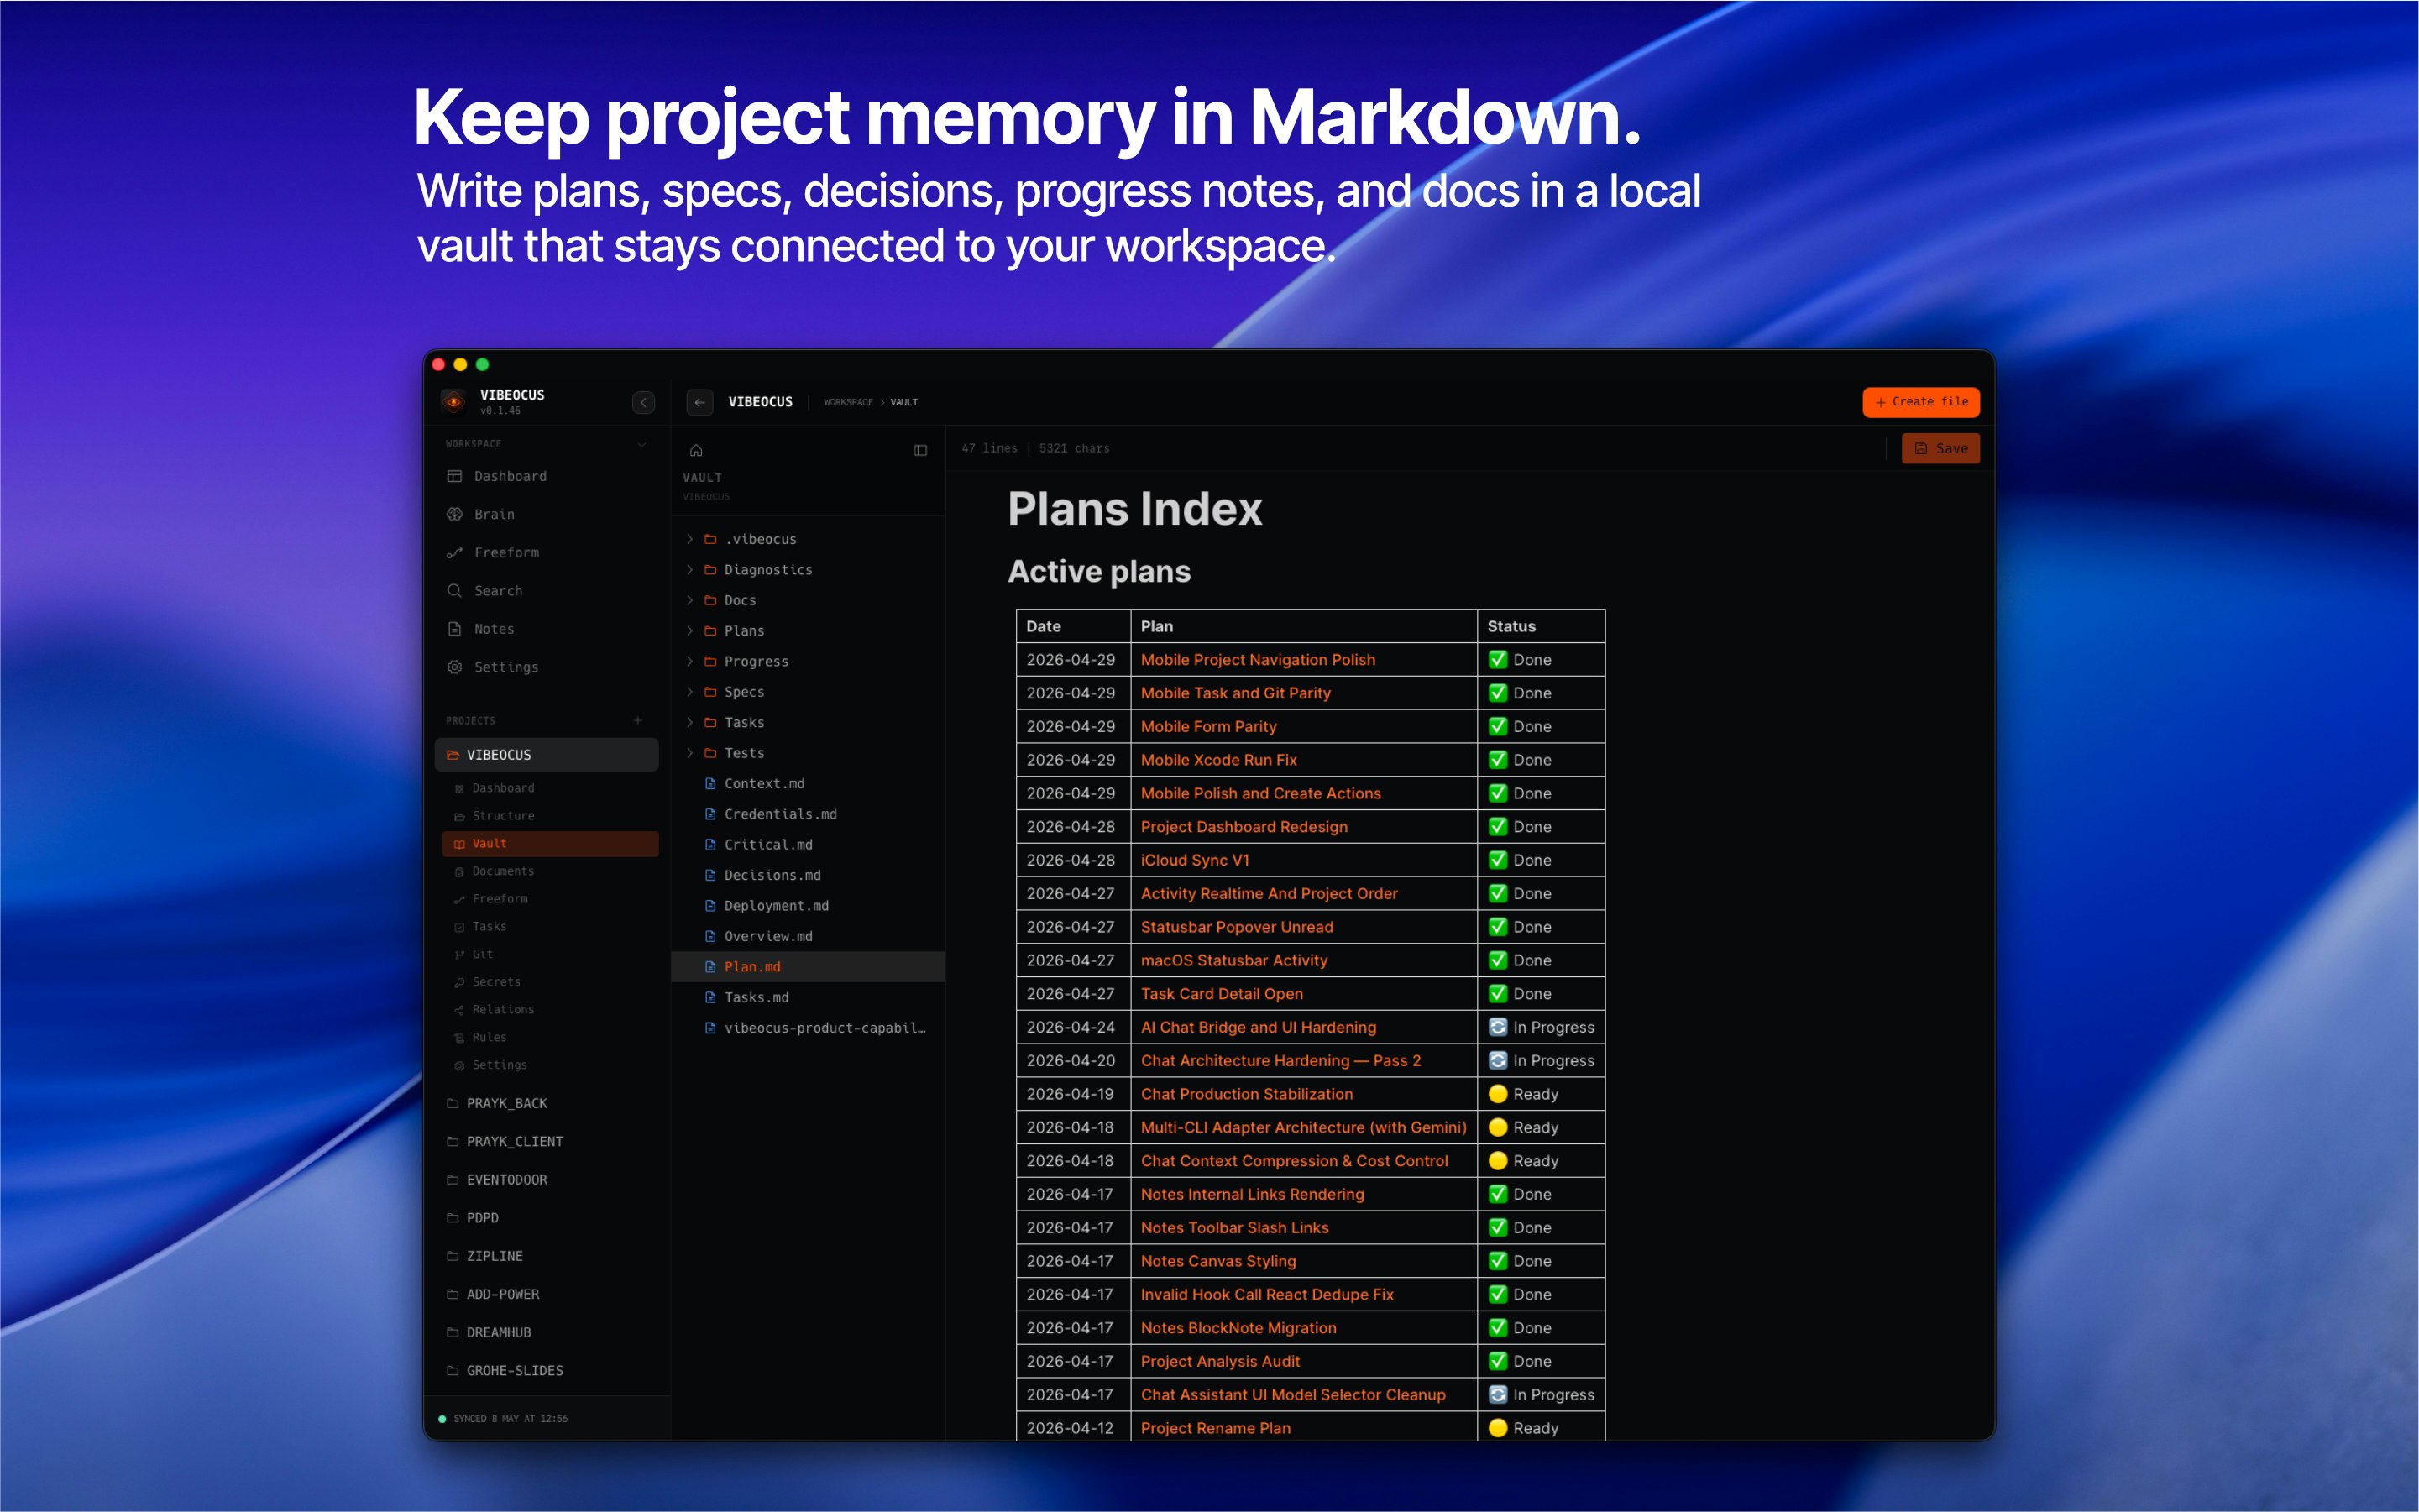Image resolution: width=2419 pixels, height=1512 pixels.
Task: Click WORKSPACE breadcrumb
Action: pos(848,402)
